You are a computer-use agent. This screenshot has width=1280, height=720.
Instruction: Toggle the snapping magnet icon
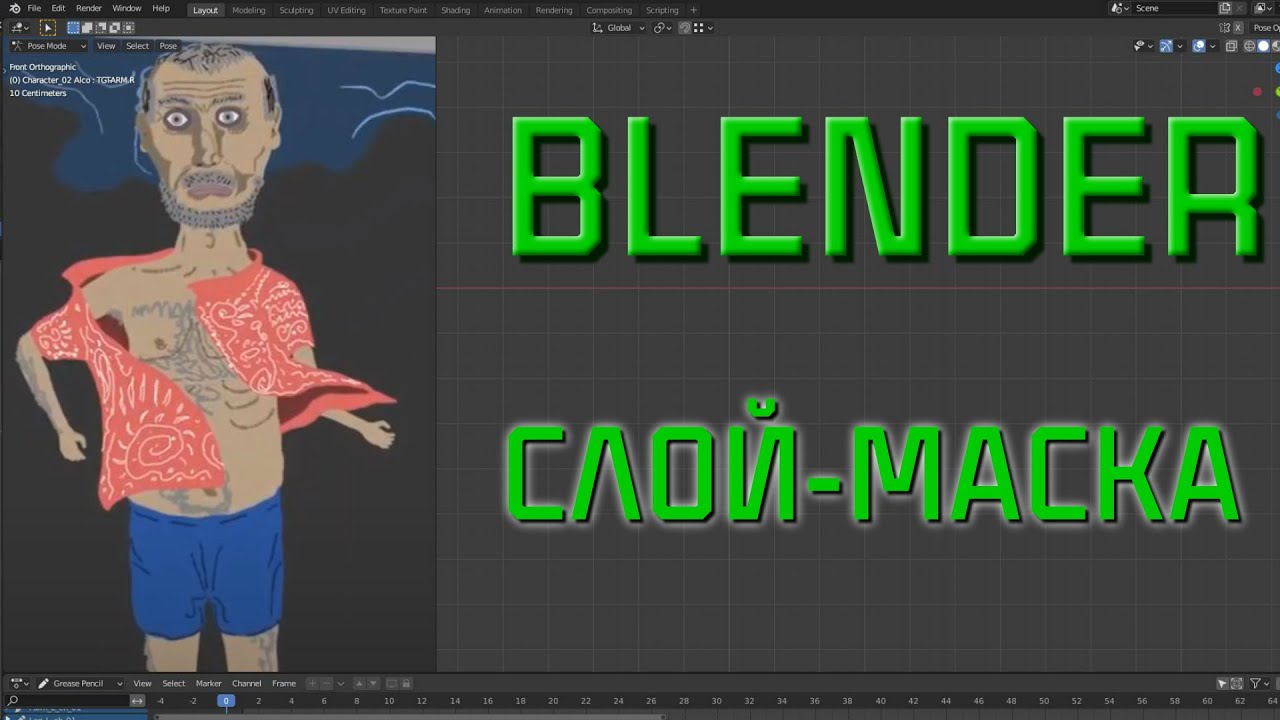pos(685,28)
